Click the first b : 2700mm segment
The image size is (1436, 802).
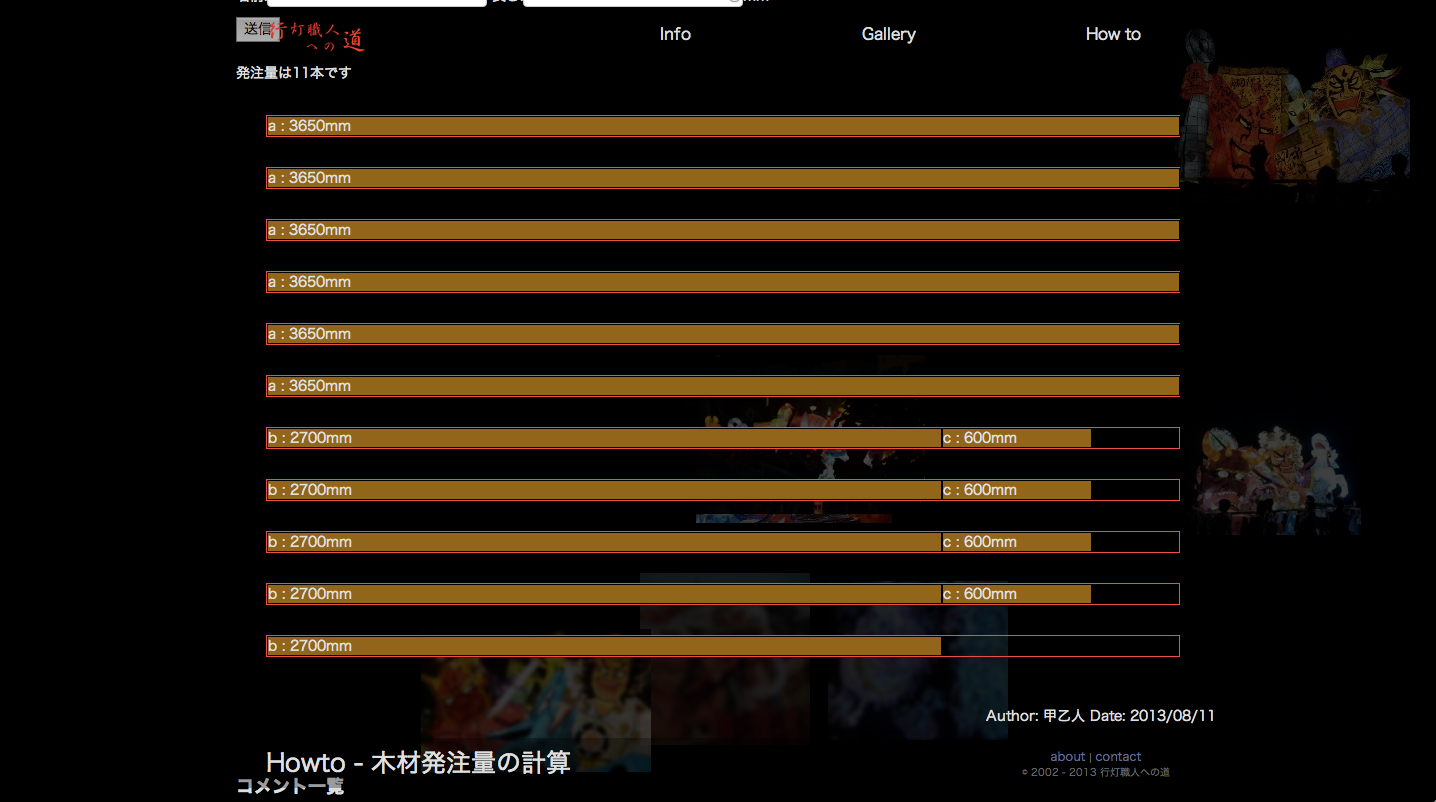click(603, 438)
